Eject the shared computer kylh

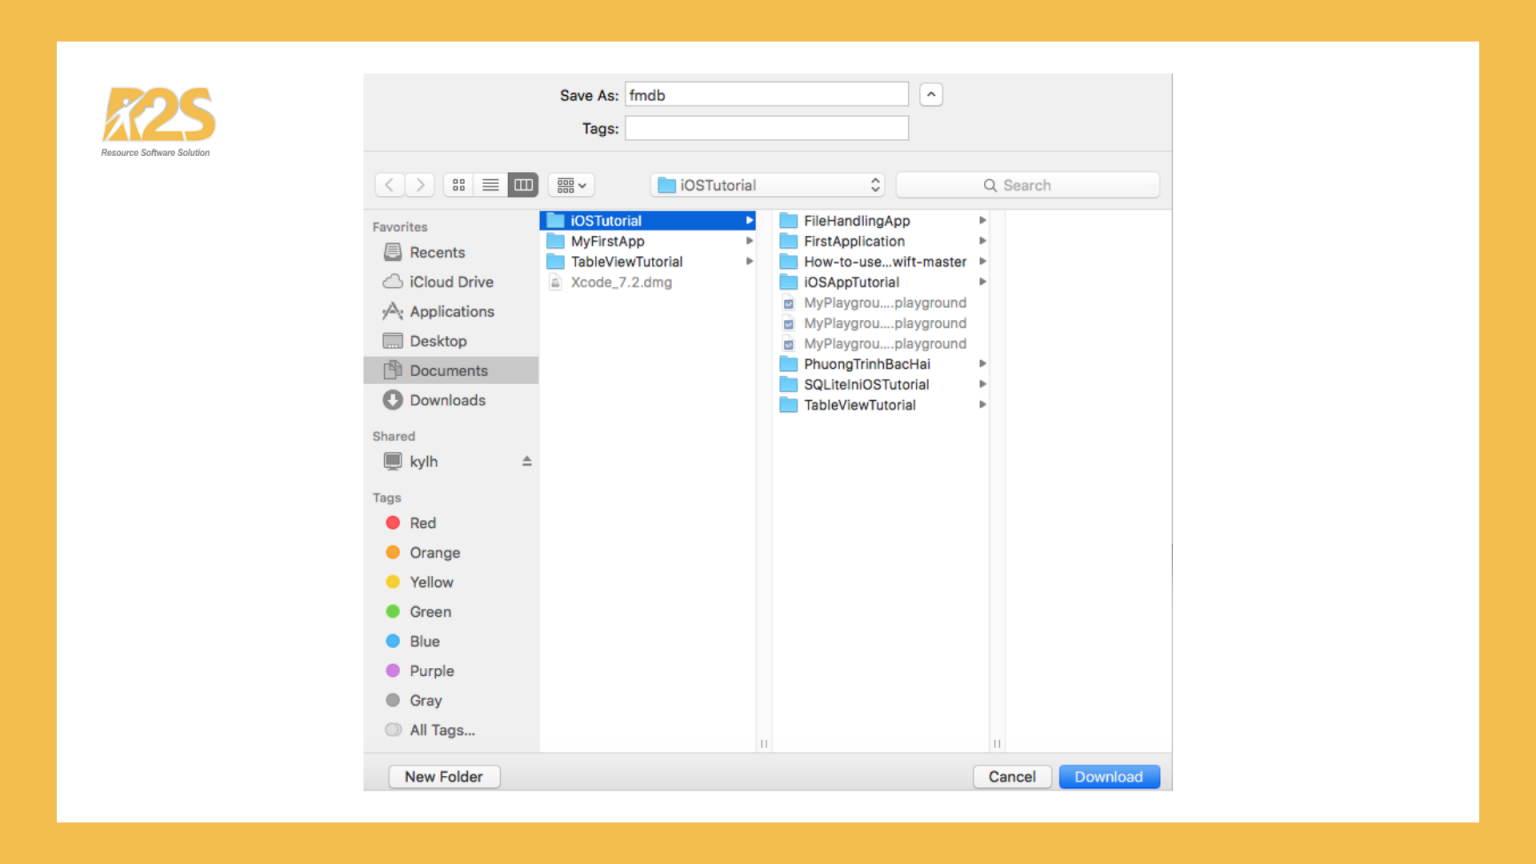(527, 461)
